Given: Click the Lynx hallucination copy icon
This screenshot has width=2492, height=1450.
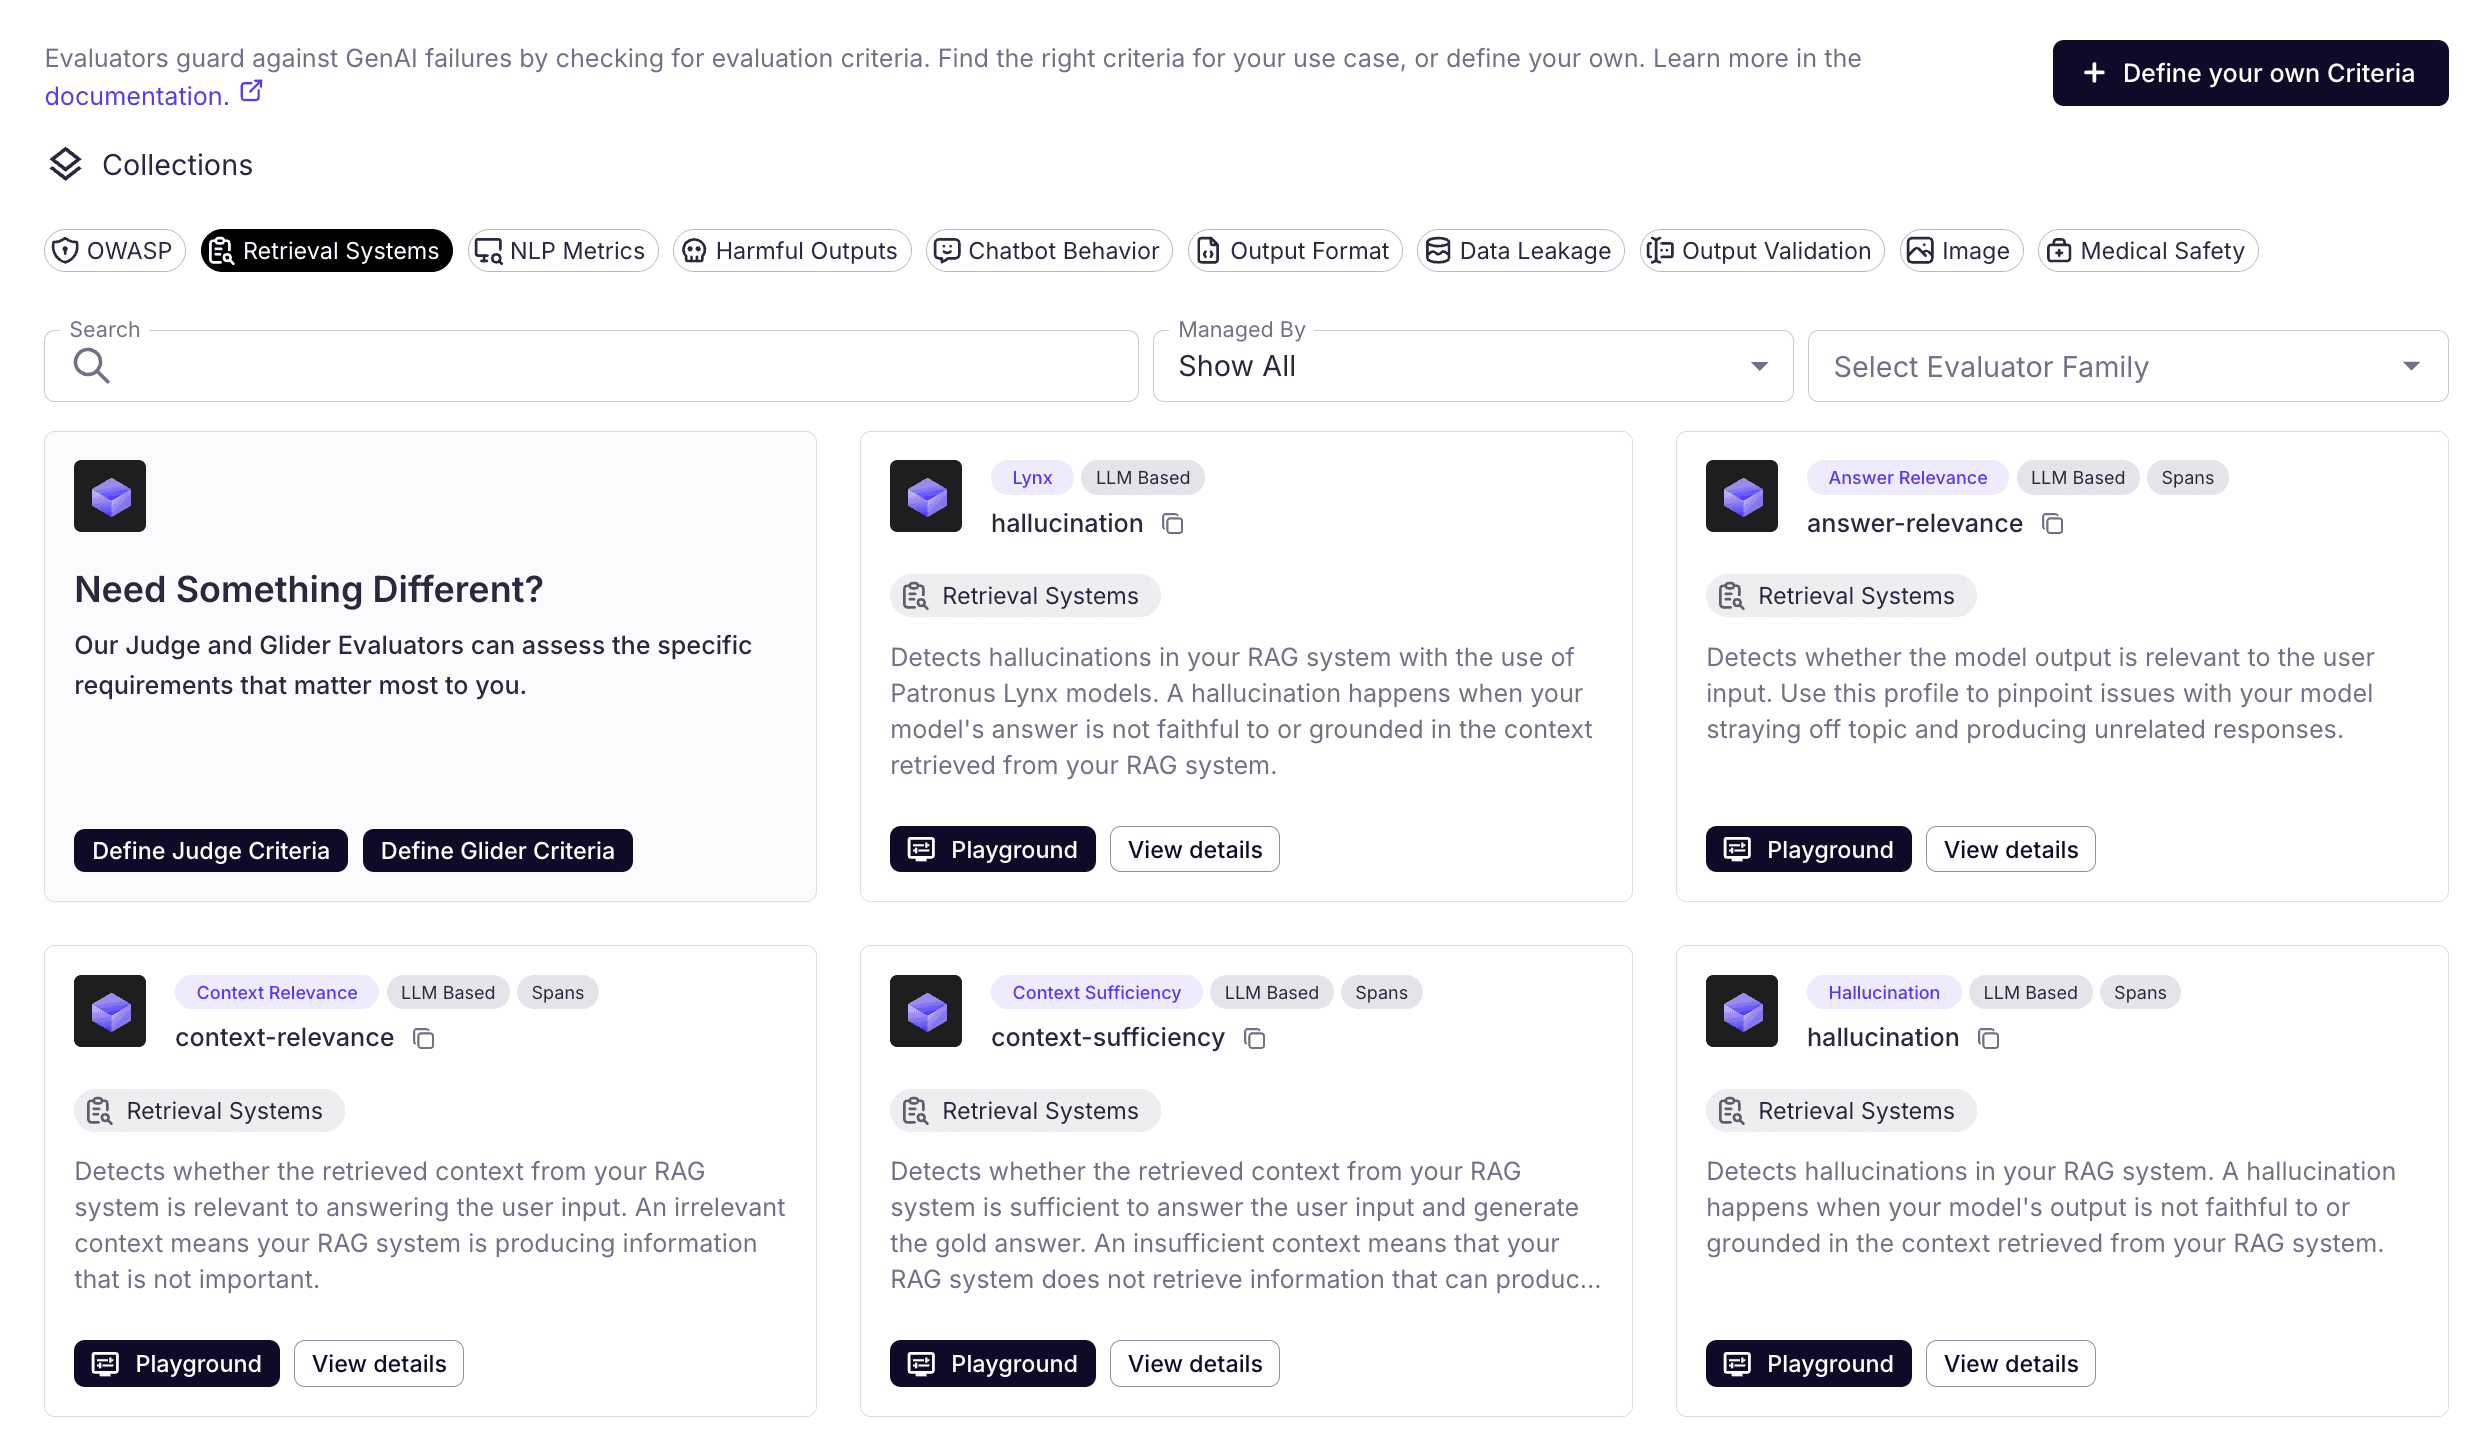Looking at the screenshot, I should tap(1173, 524).
